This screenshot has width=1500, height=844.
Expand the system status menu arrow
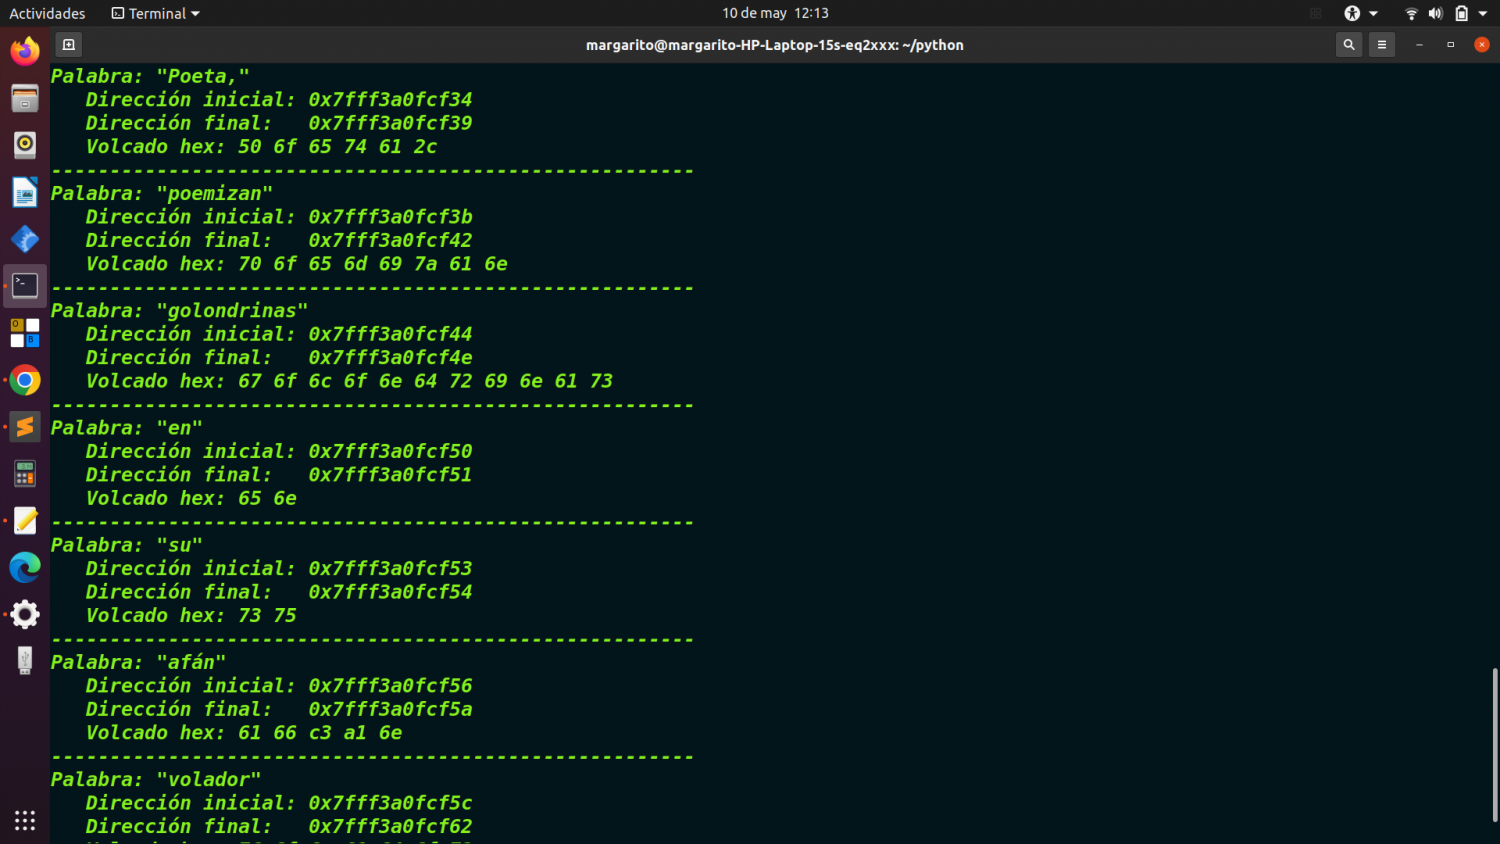[x=1483, y=13]
